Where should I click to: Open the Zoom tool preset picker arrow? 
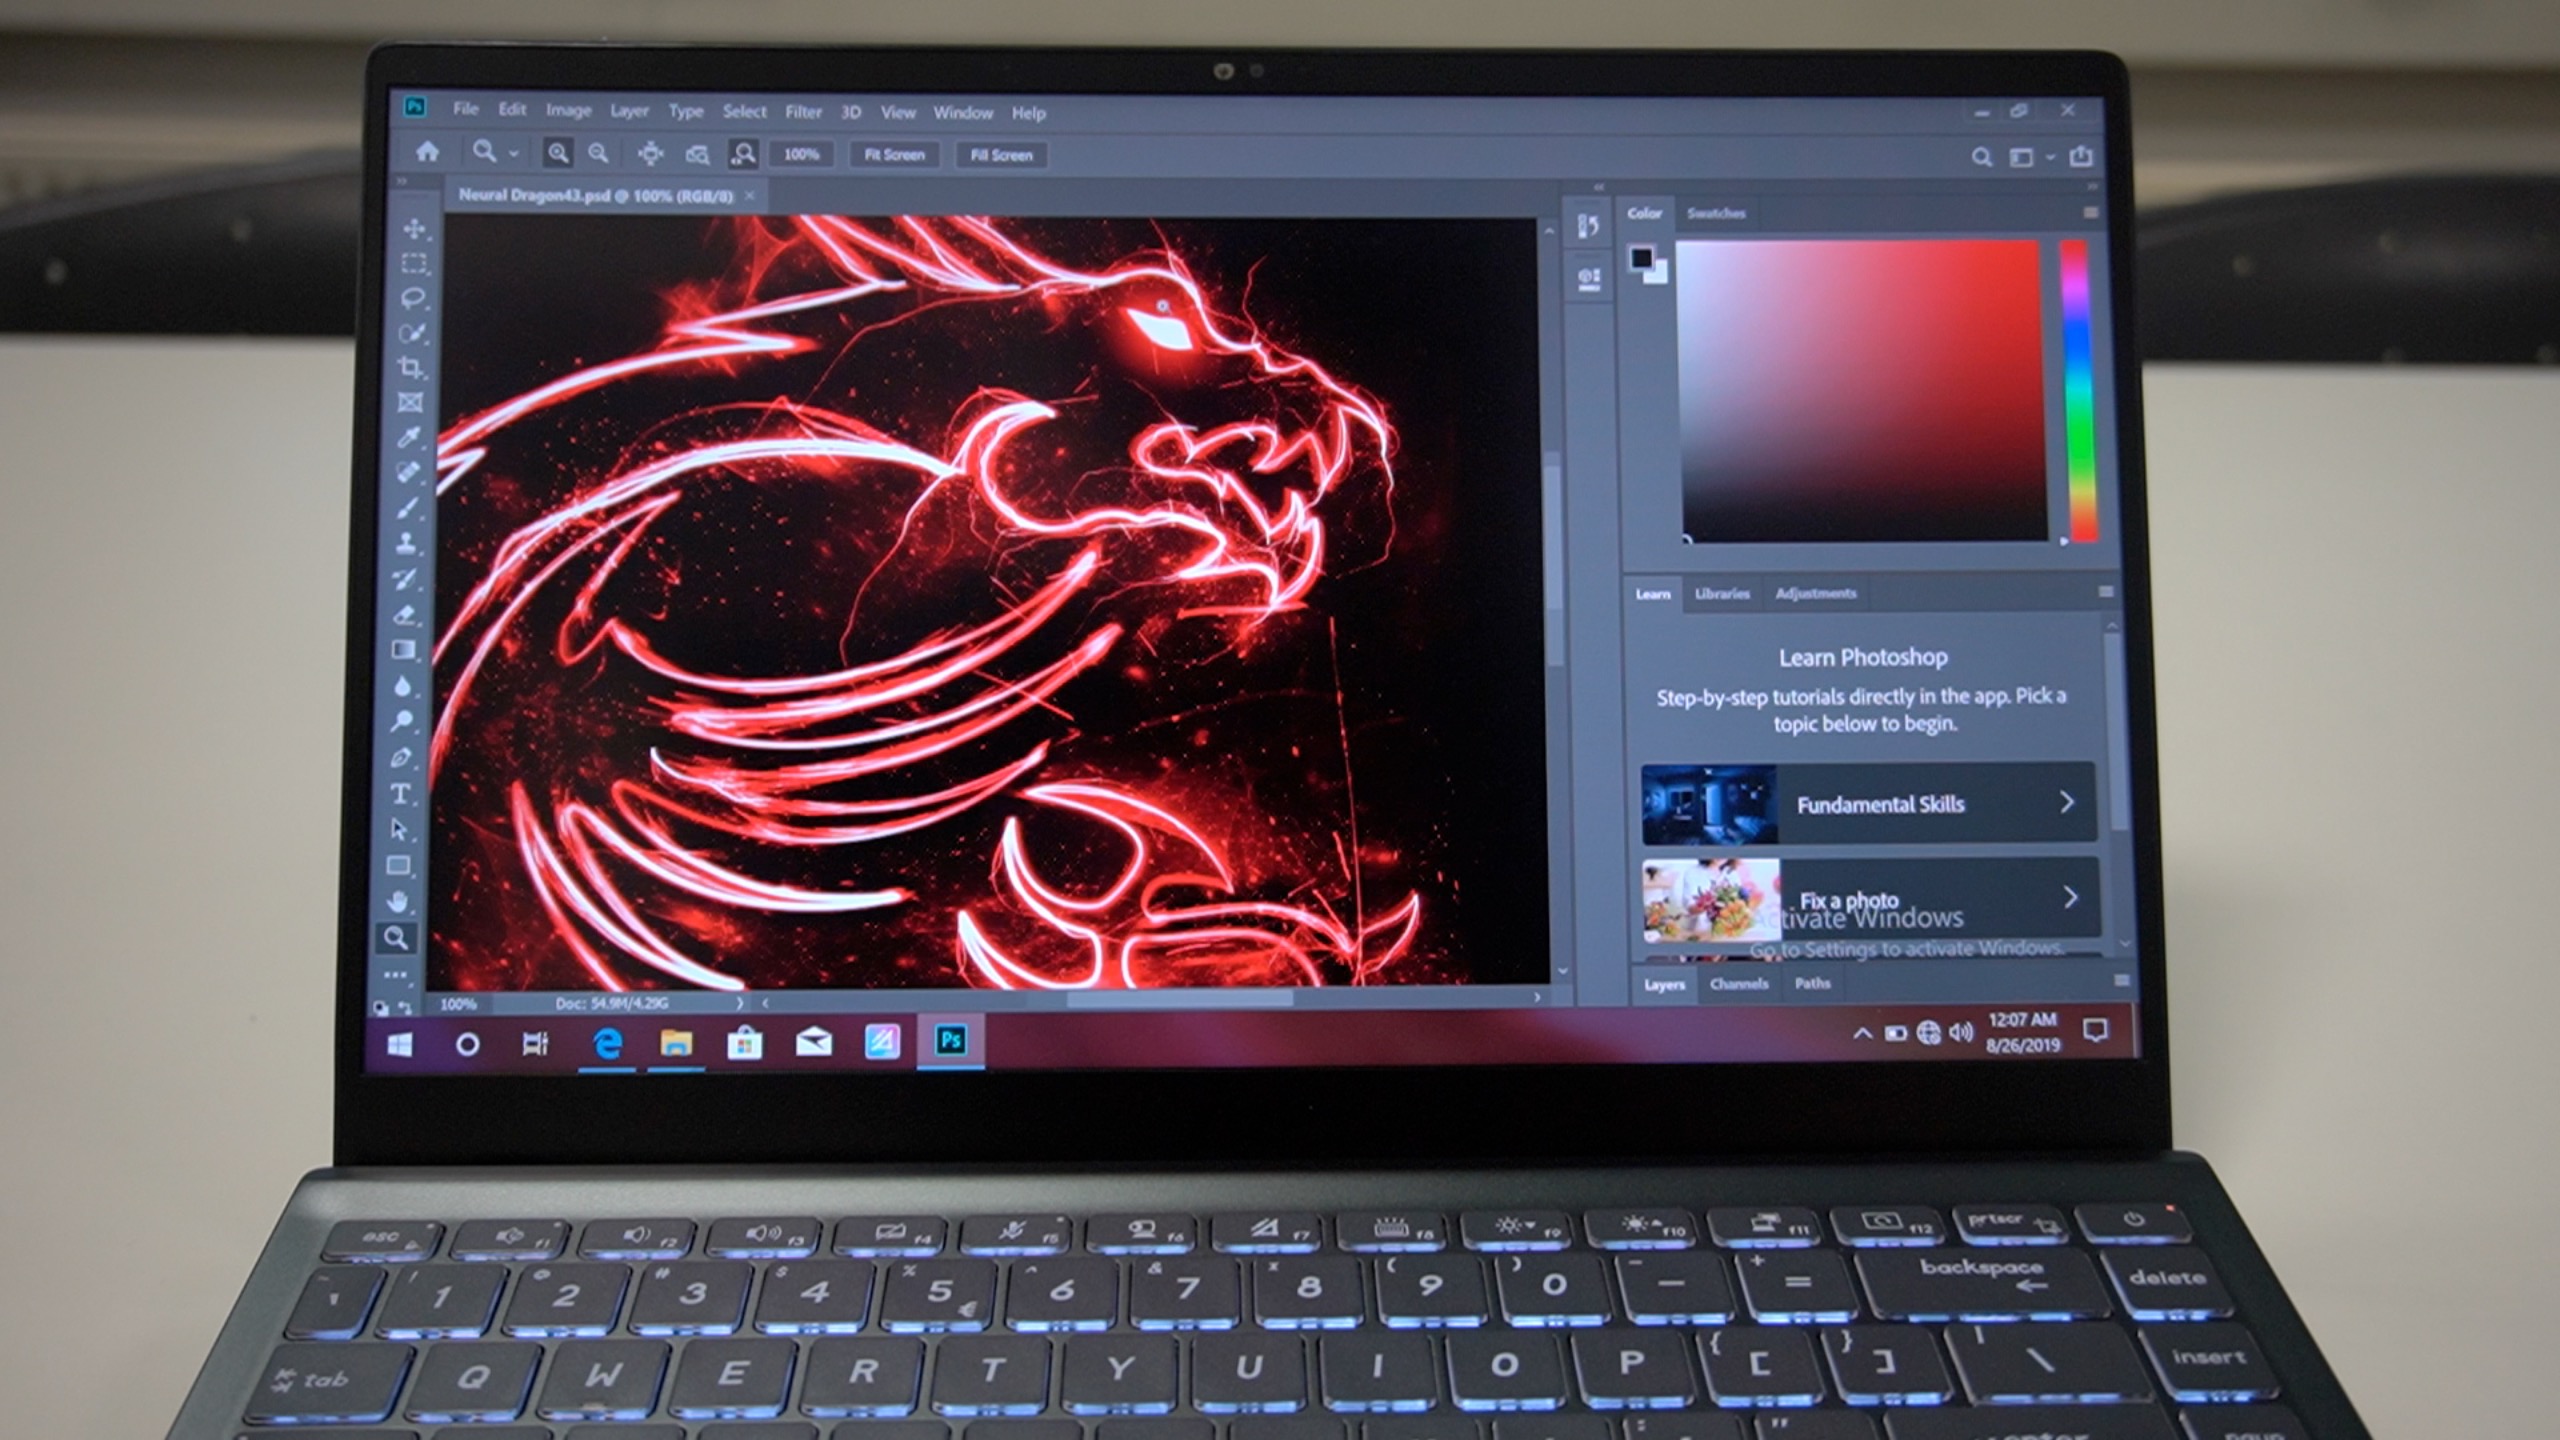(514, 154)
